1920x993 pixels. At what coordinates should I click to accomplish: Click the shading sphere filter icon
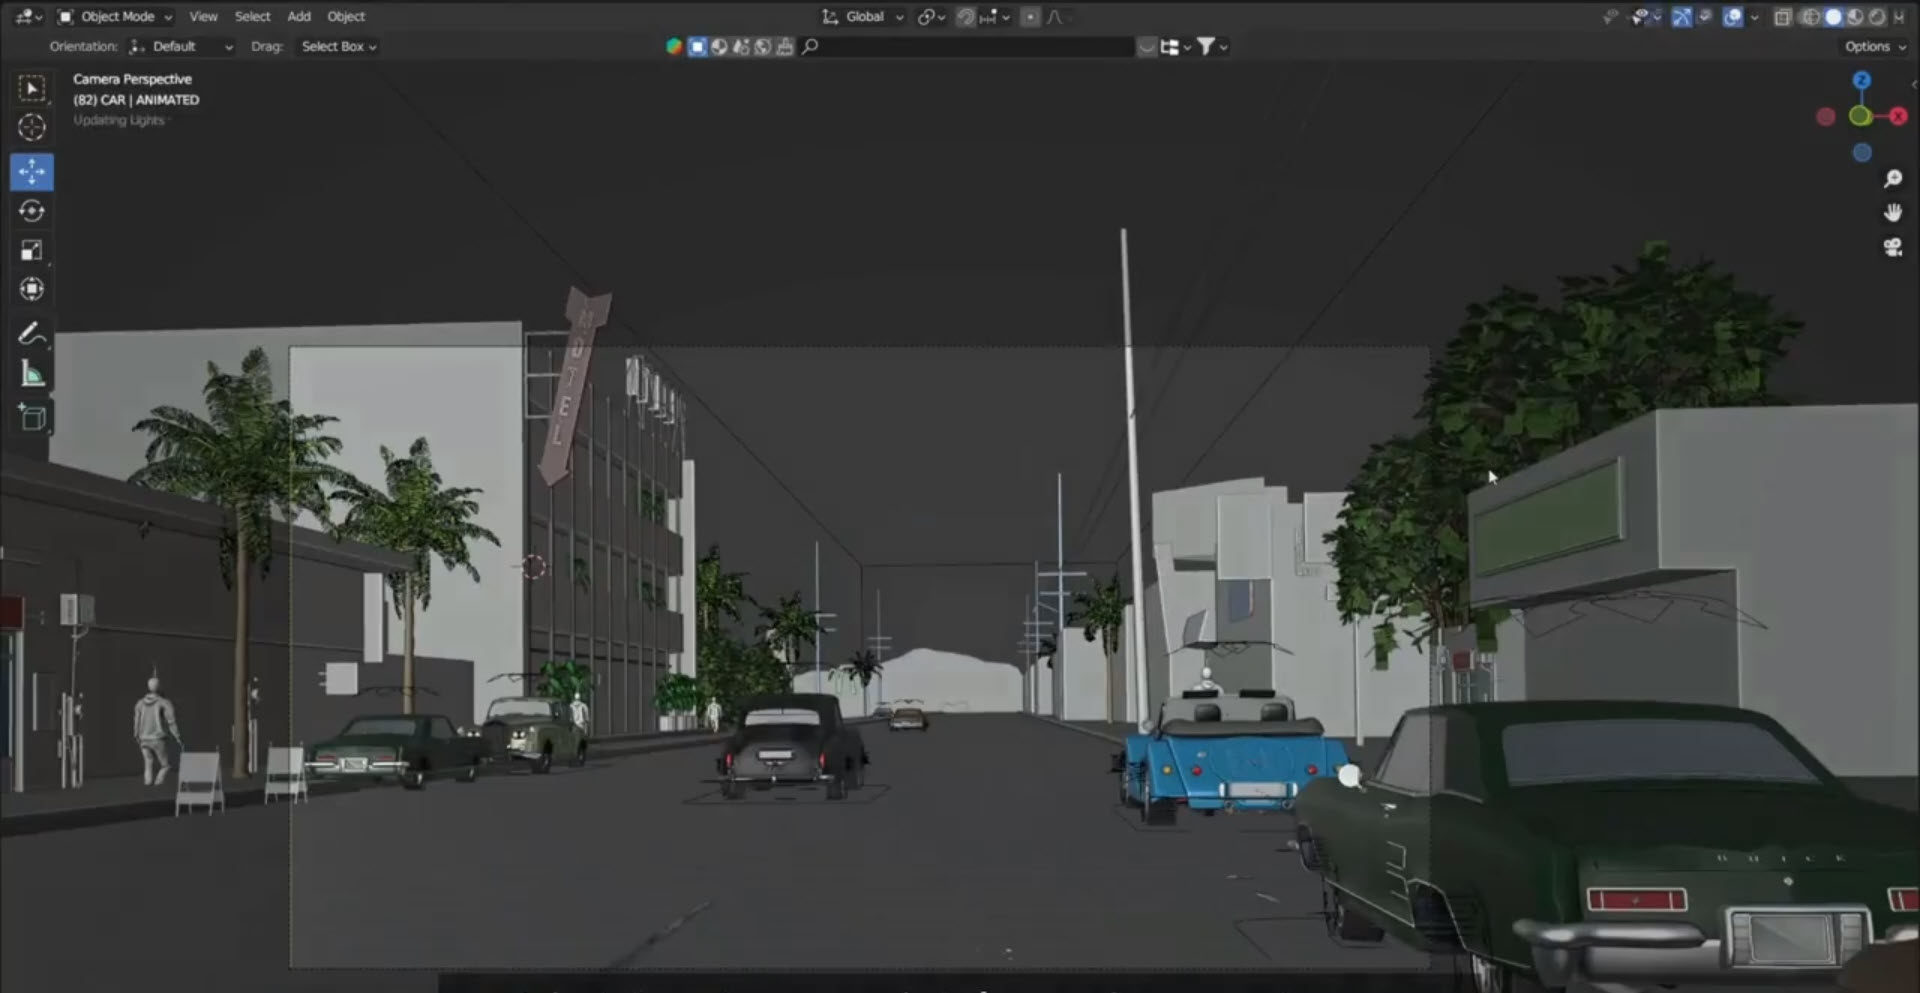pyautogui.click(x=719, y=46)
